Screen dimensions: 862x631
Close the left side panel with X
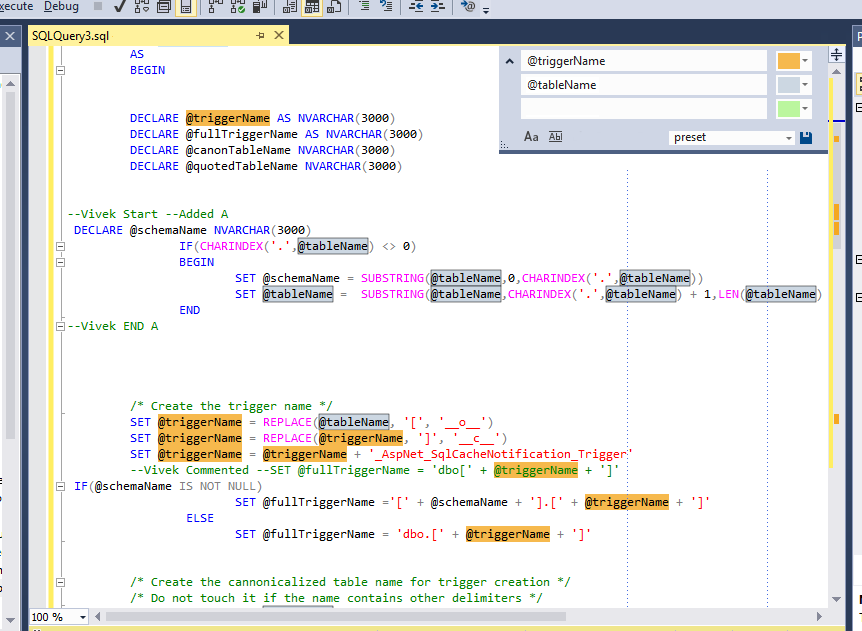tap(10, 36)
